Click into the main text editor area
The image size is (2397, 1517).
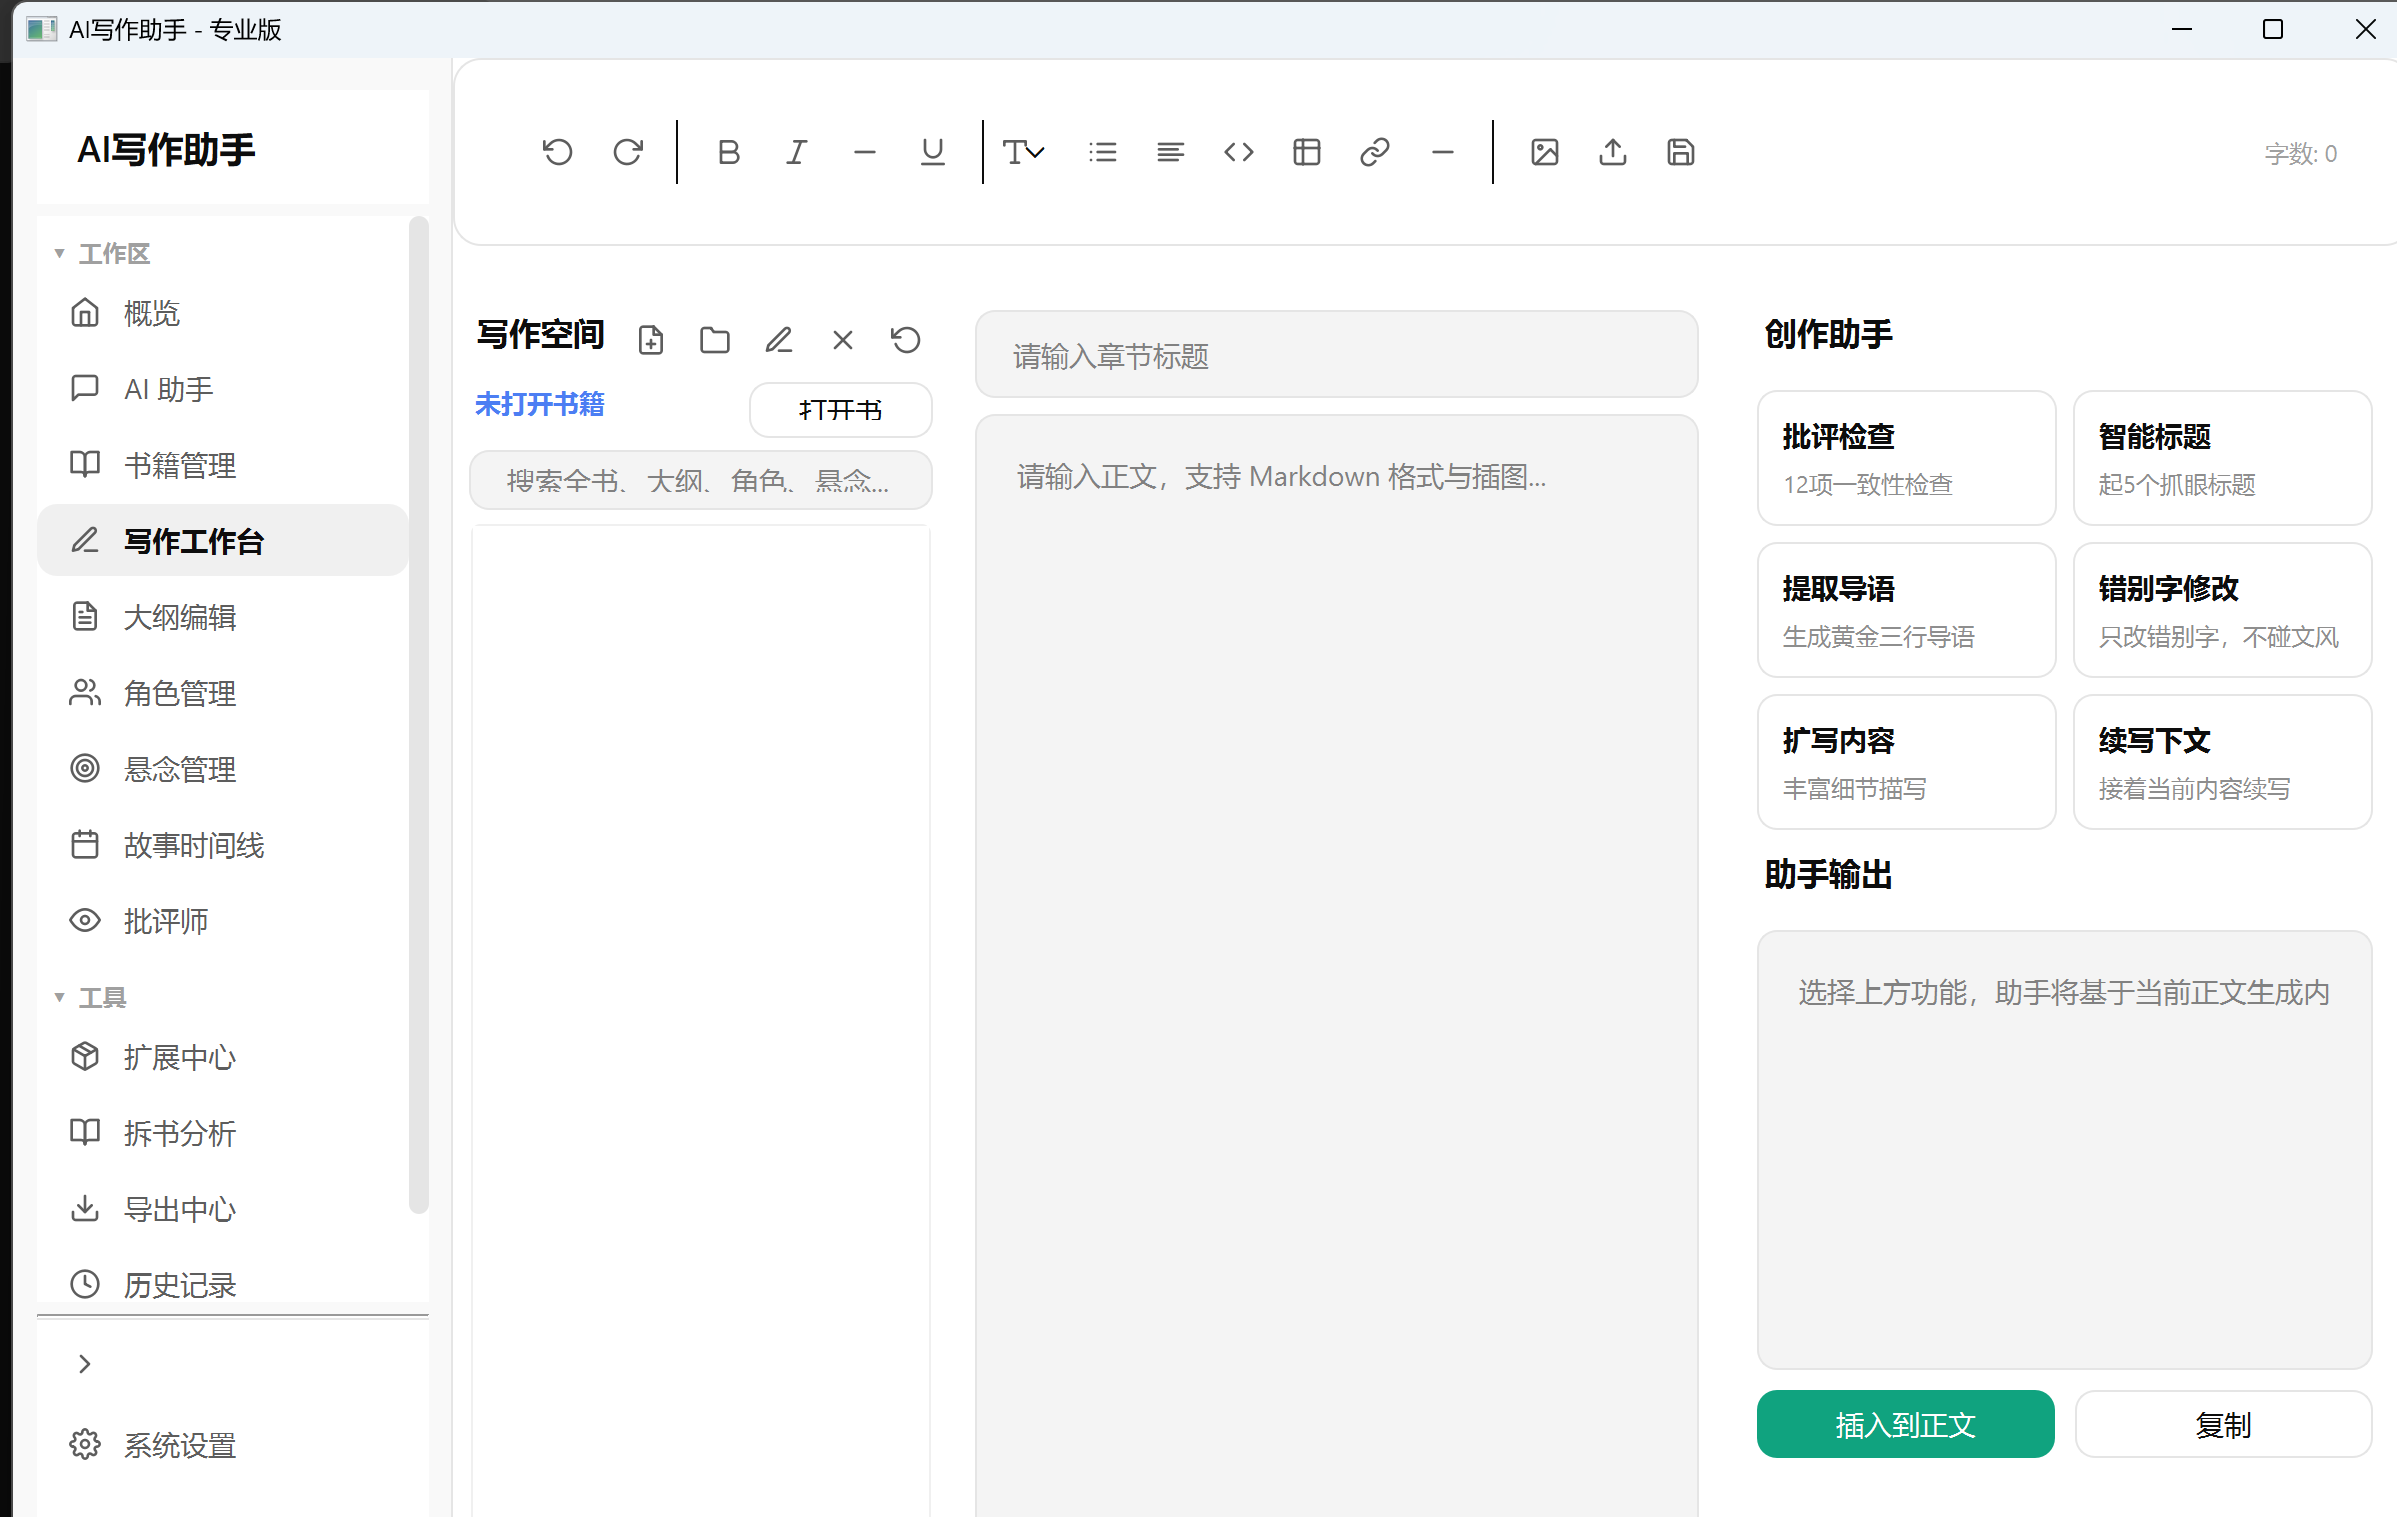pos(1336,965)
